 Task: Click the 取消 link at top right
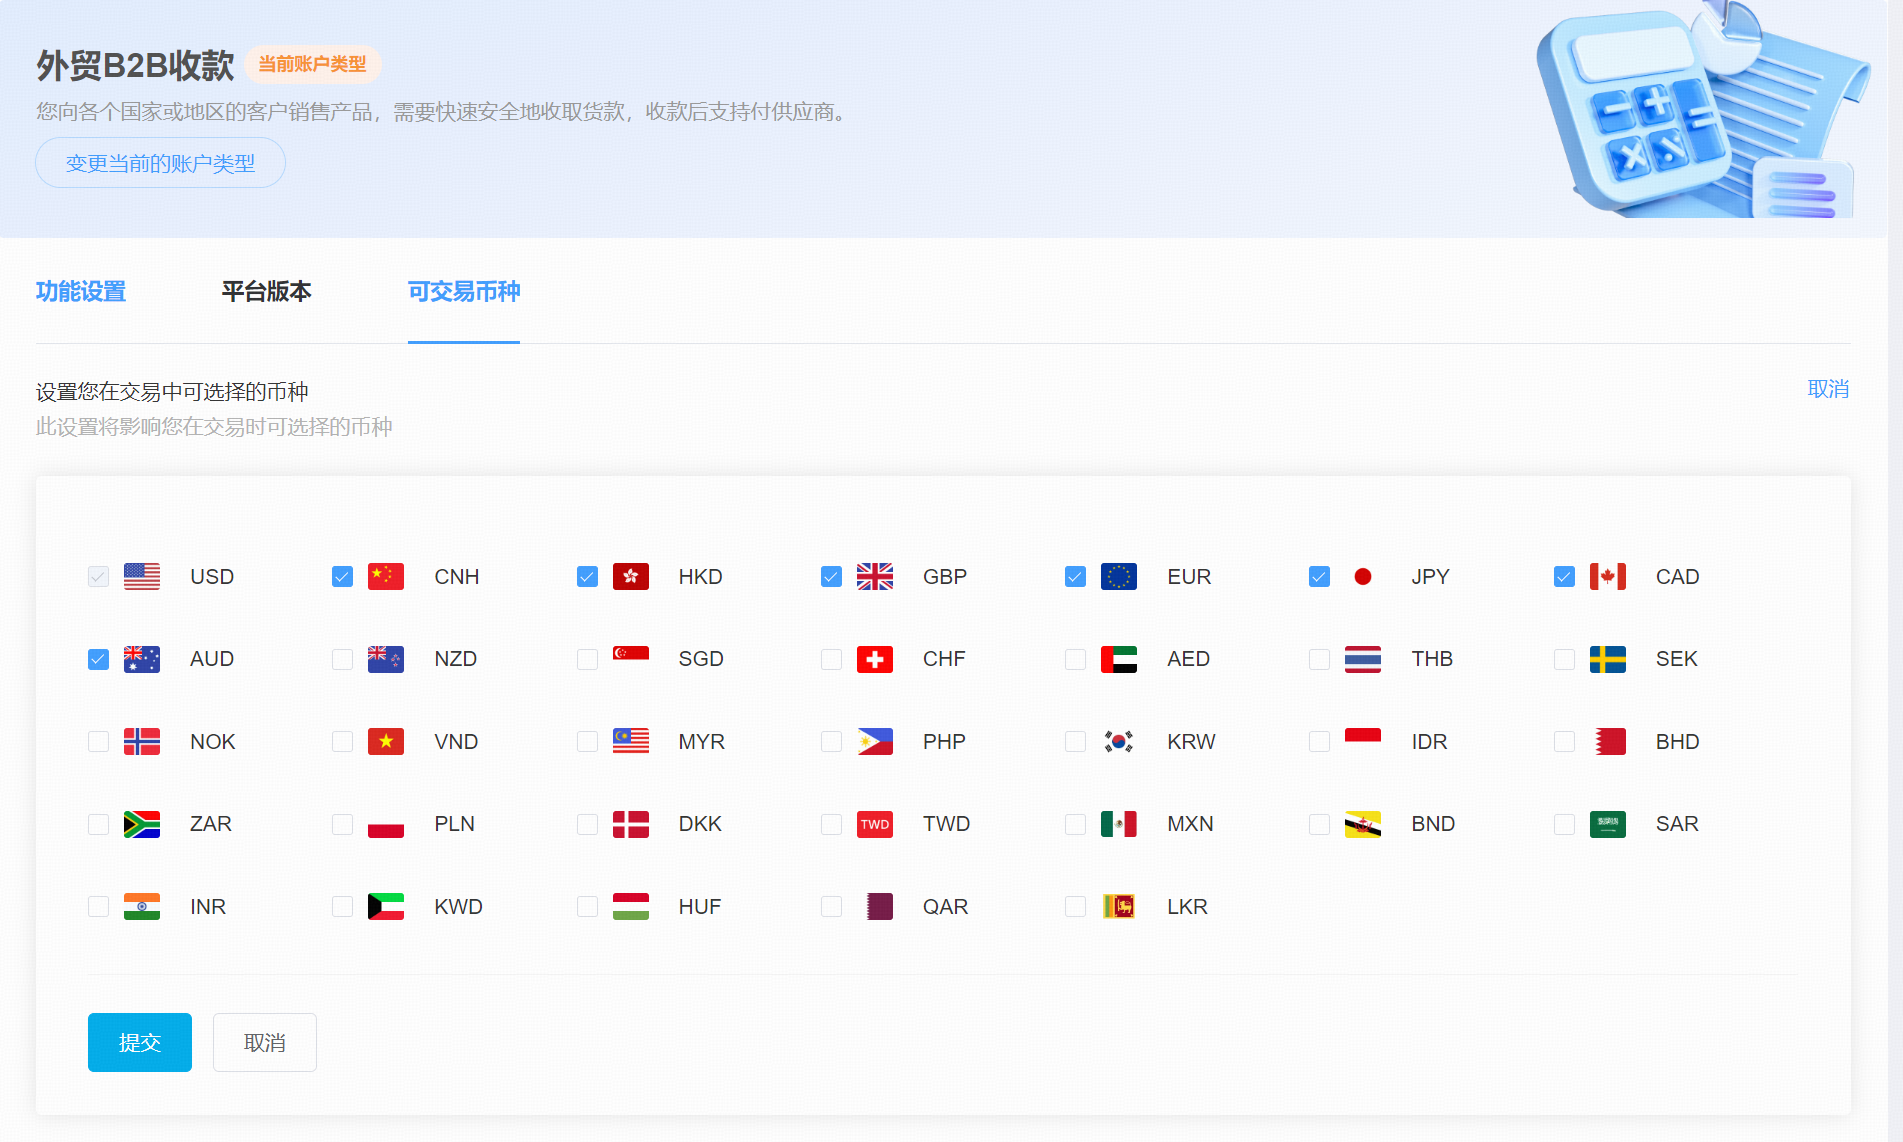pyautogui.click(x=1829, y=389)
